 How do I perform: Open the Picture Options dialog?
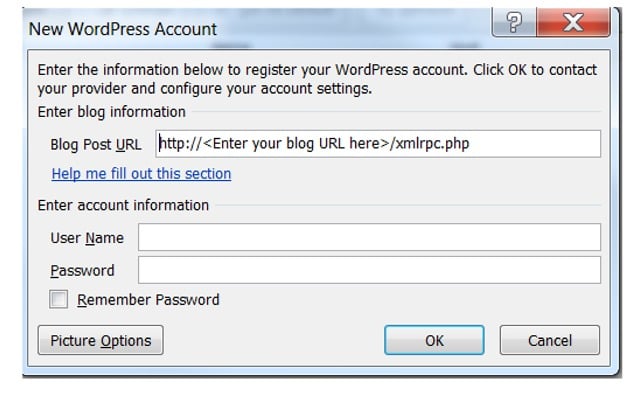pyautogui.click(x=101, y=340)
